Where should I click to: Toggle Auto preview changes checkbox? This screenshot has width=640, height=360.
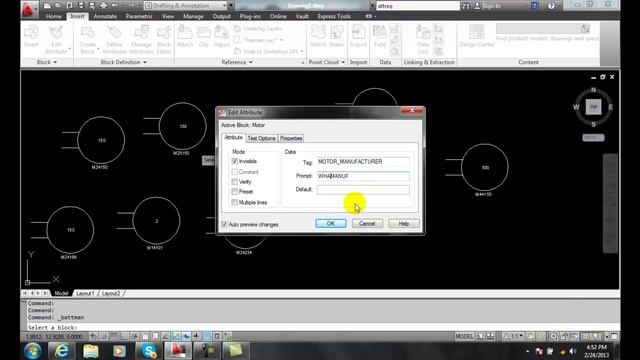point(224,224)
